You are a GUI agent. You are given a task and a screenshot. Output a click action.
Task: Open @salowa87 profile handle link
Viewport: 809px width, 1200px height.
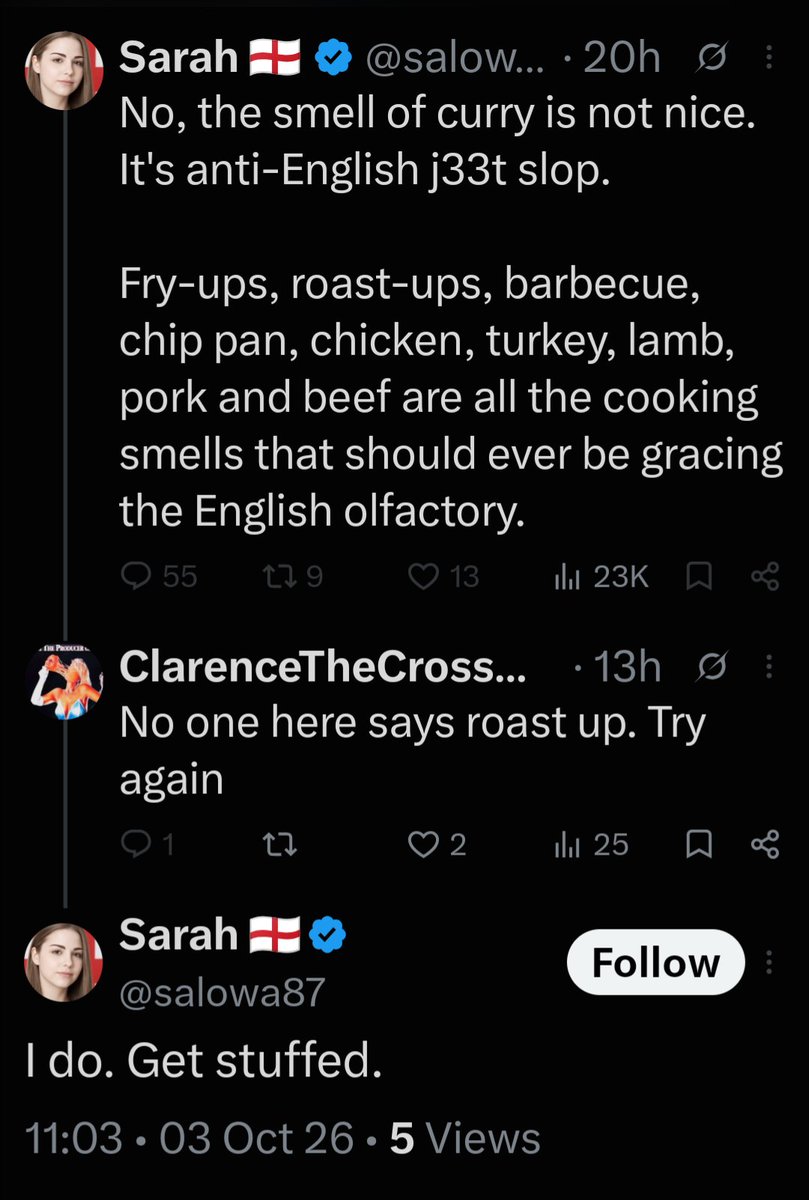click(x=222, y=990)
